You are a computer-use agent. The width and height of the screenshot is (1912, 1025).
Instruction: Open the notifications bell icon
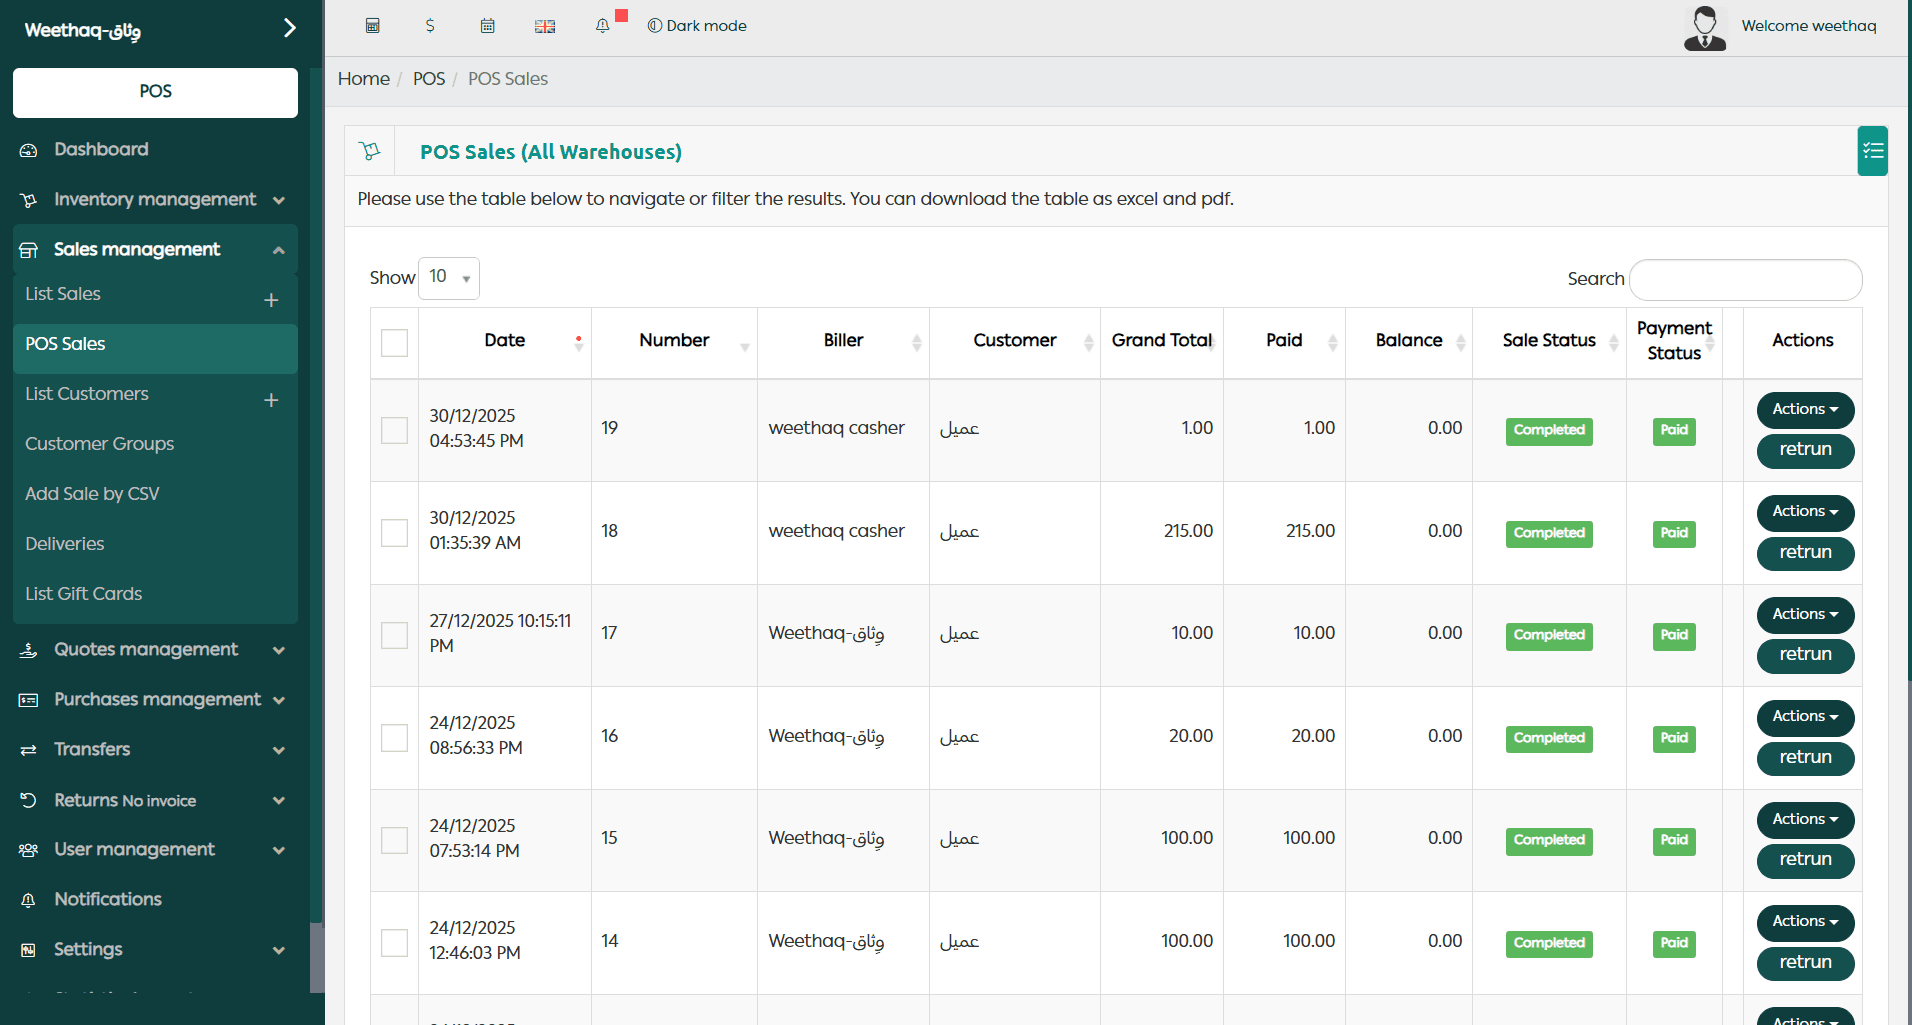coord(602,26)
